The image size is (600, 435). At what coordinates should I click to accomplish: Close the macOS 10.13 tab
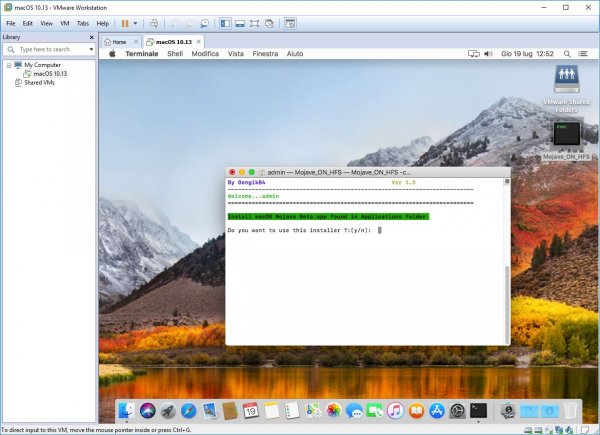[198, 41]
